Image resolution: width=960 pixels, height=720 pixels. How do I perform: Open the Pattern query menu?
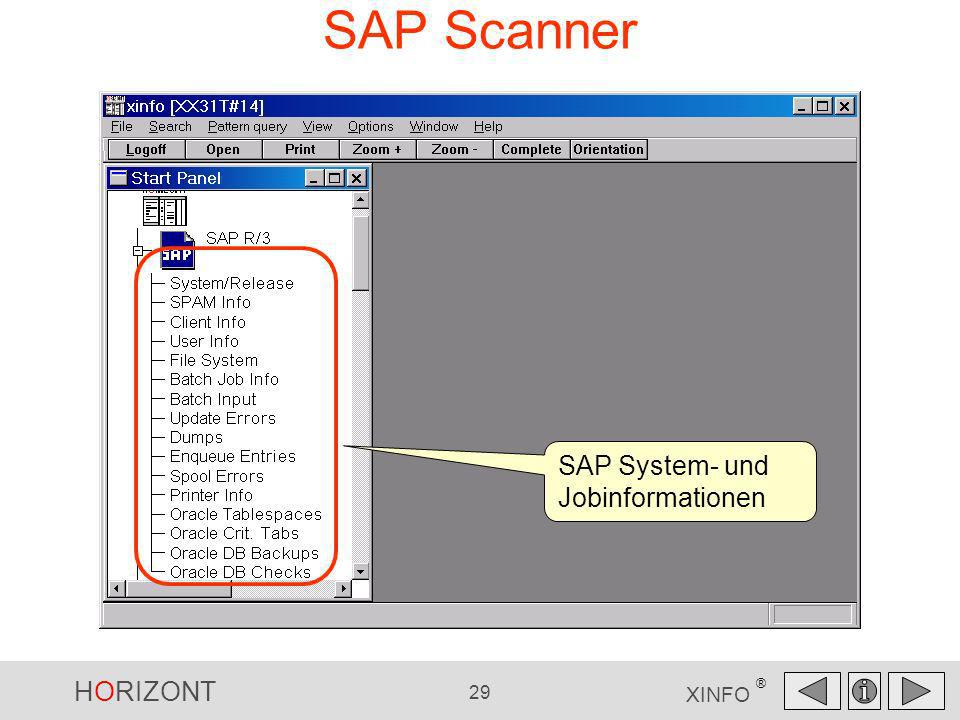pos(247,127)
